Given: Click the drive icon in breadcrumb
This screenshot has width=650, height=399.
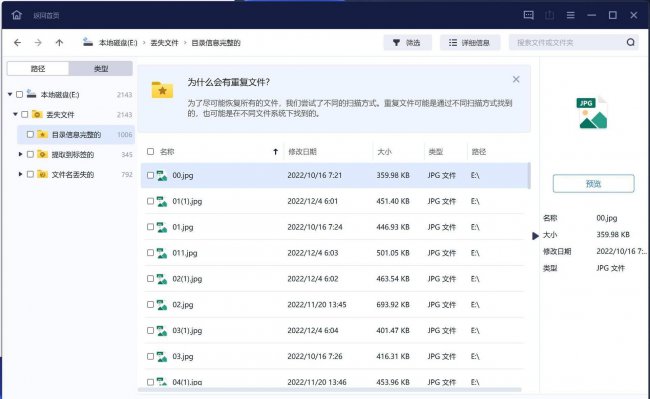Looking at the screenshot, I should (88, 42).
